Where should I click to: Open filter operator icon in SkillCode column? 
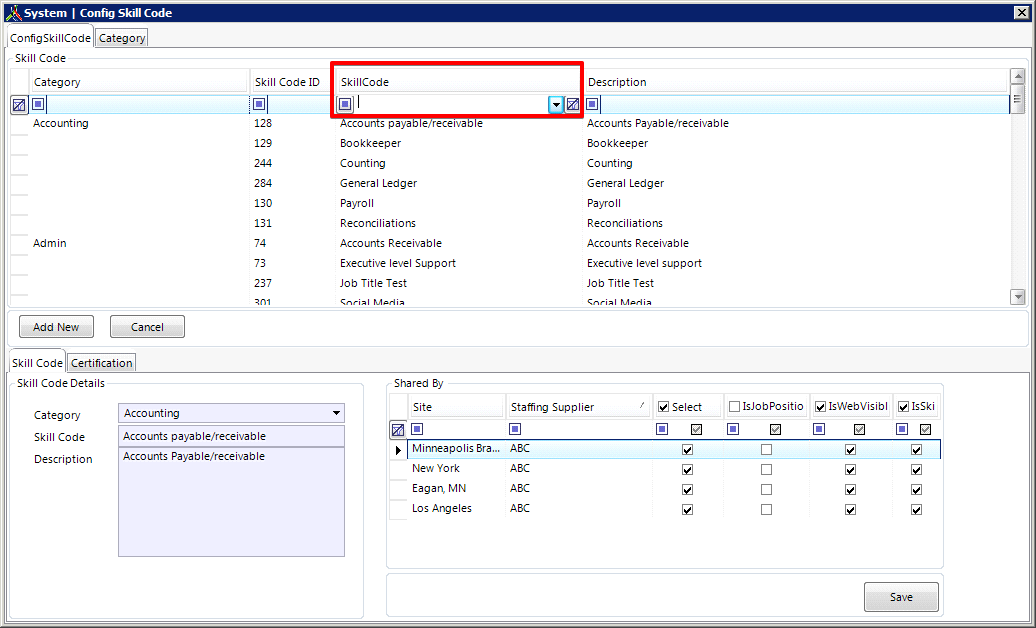click(x=345, y=104)
